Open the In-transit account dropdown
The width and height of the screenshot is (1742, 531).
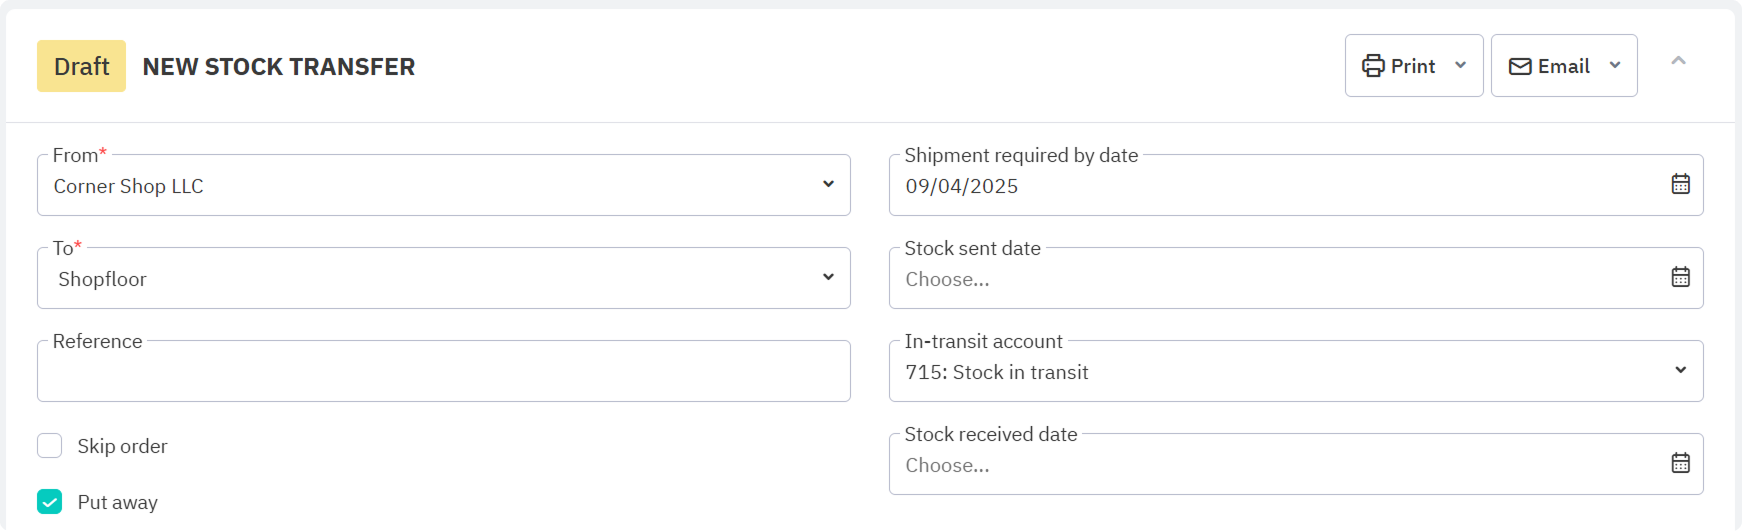tap(1680, 370)
